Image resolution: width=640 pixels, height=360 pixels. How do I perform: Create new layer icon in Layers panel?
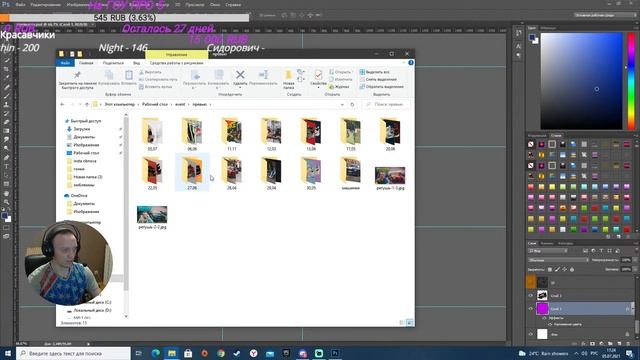(x=619, y=344)
